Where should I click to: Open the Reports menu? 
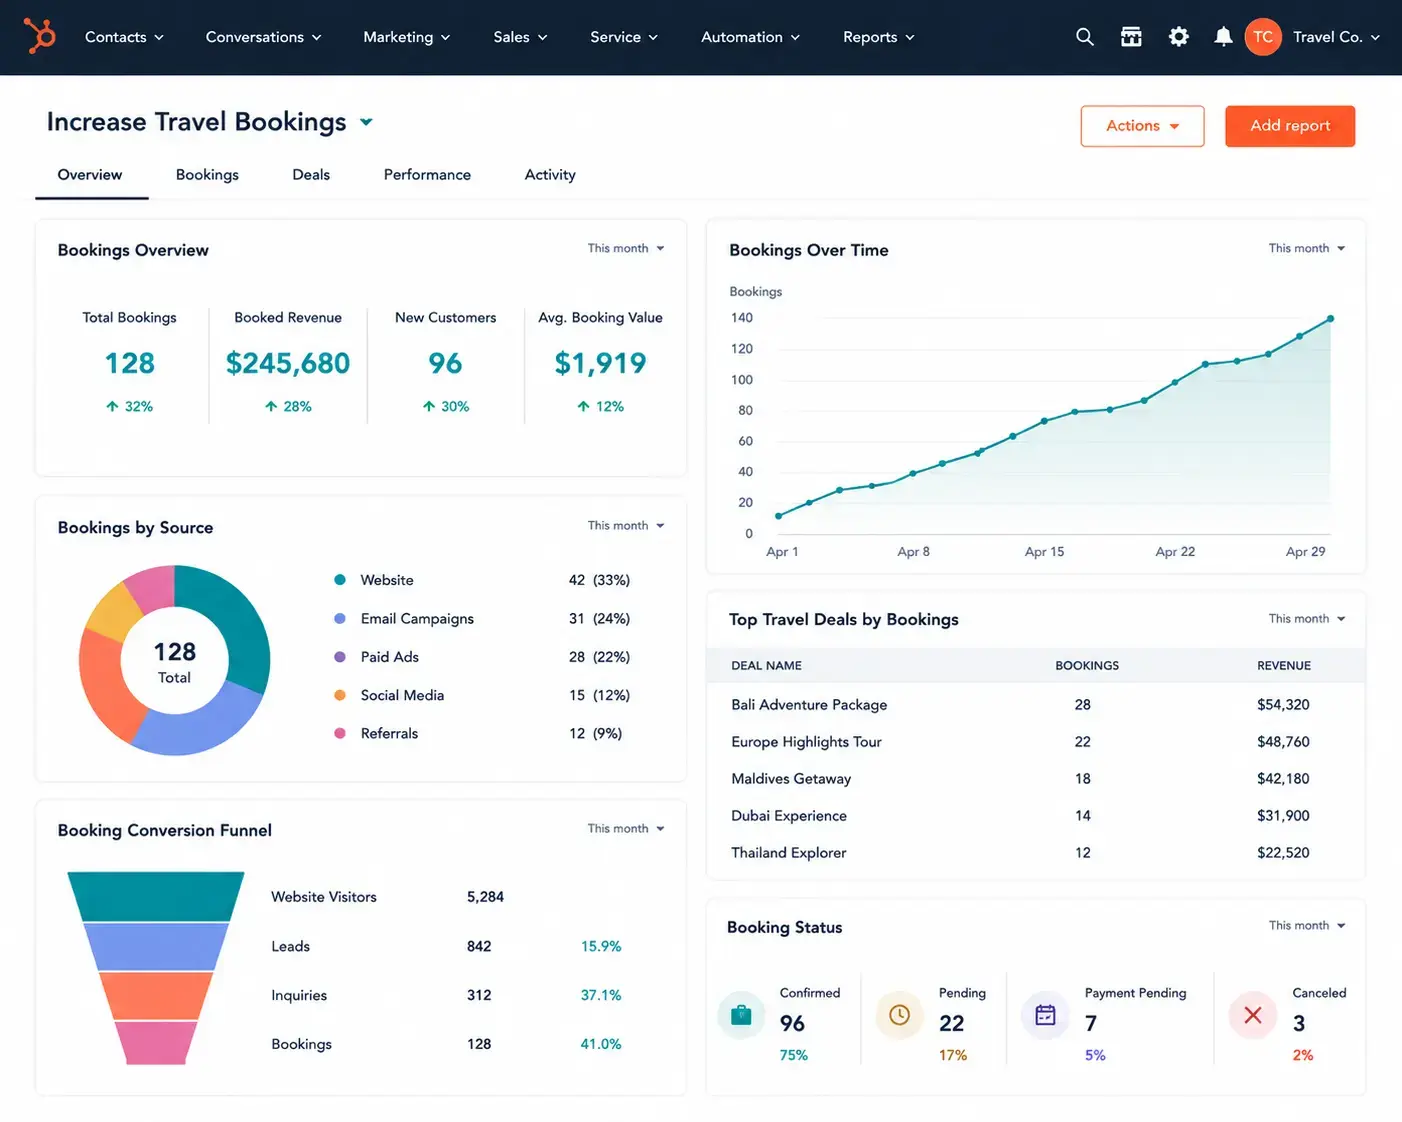878,37
